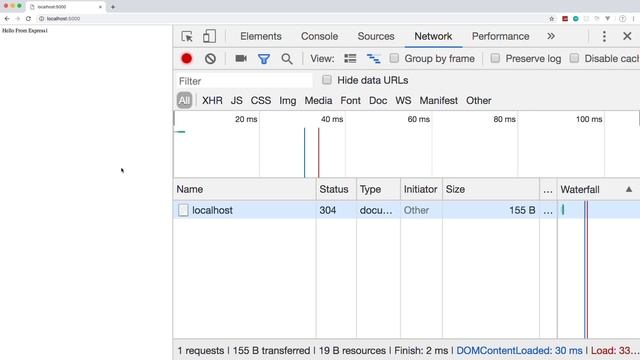
Task: Reload the page with the refresh icon
Action: click(28, 18)
